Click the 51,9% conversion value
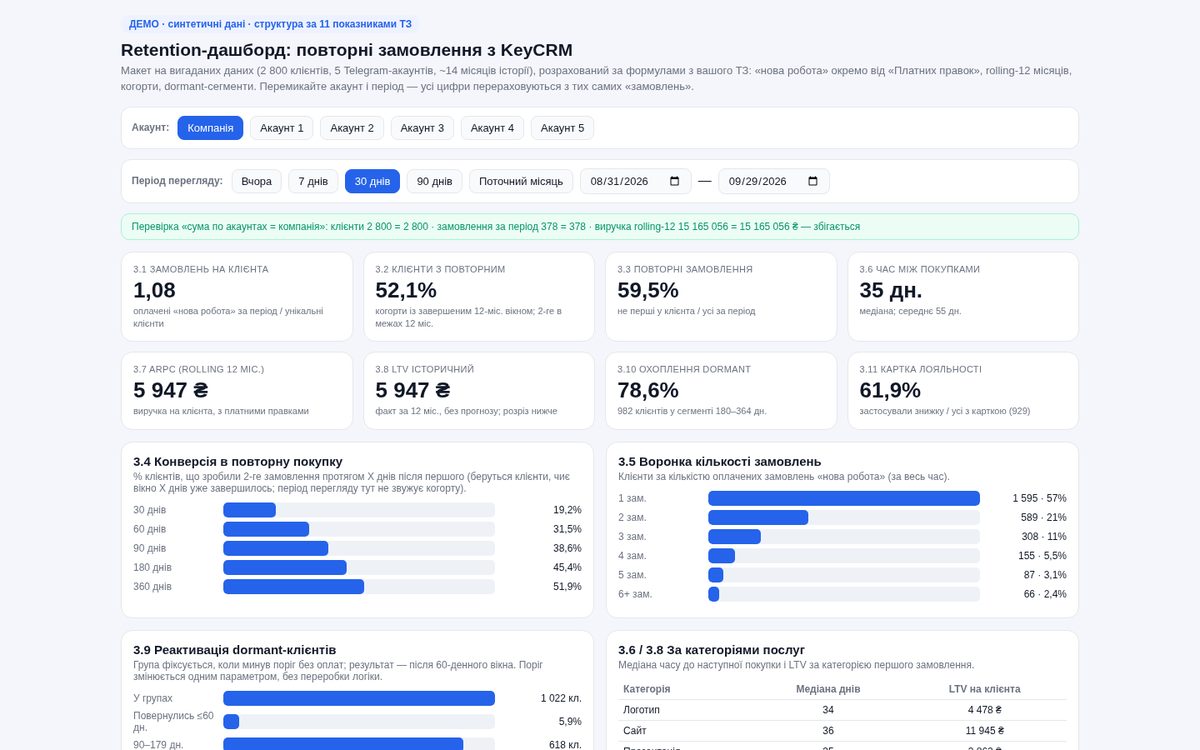Screen dimensions: 1200x750 point(567,586)
